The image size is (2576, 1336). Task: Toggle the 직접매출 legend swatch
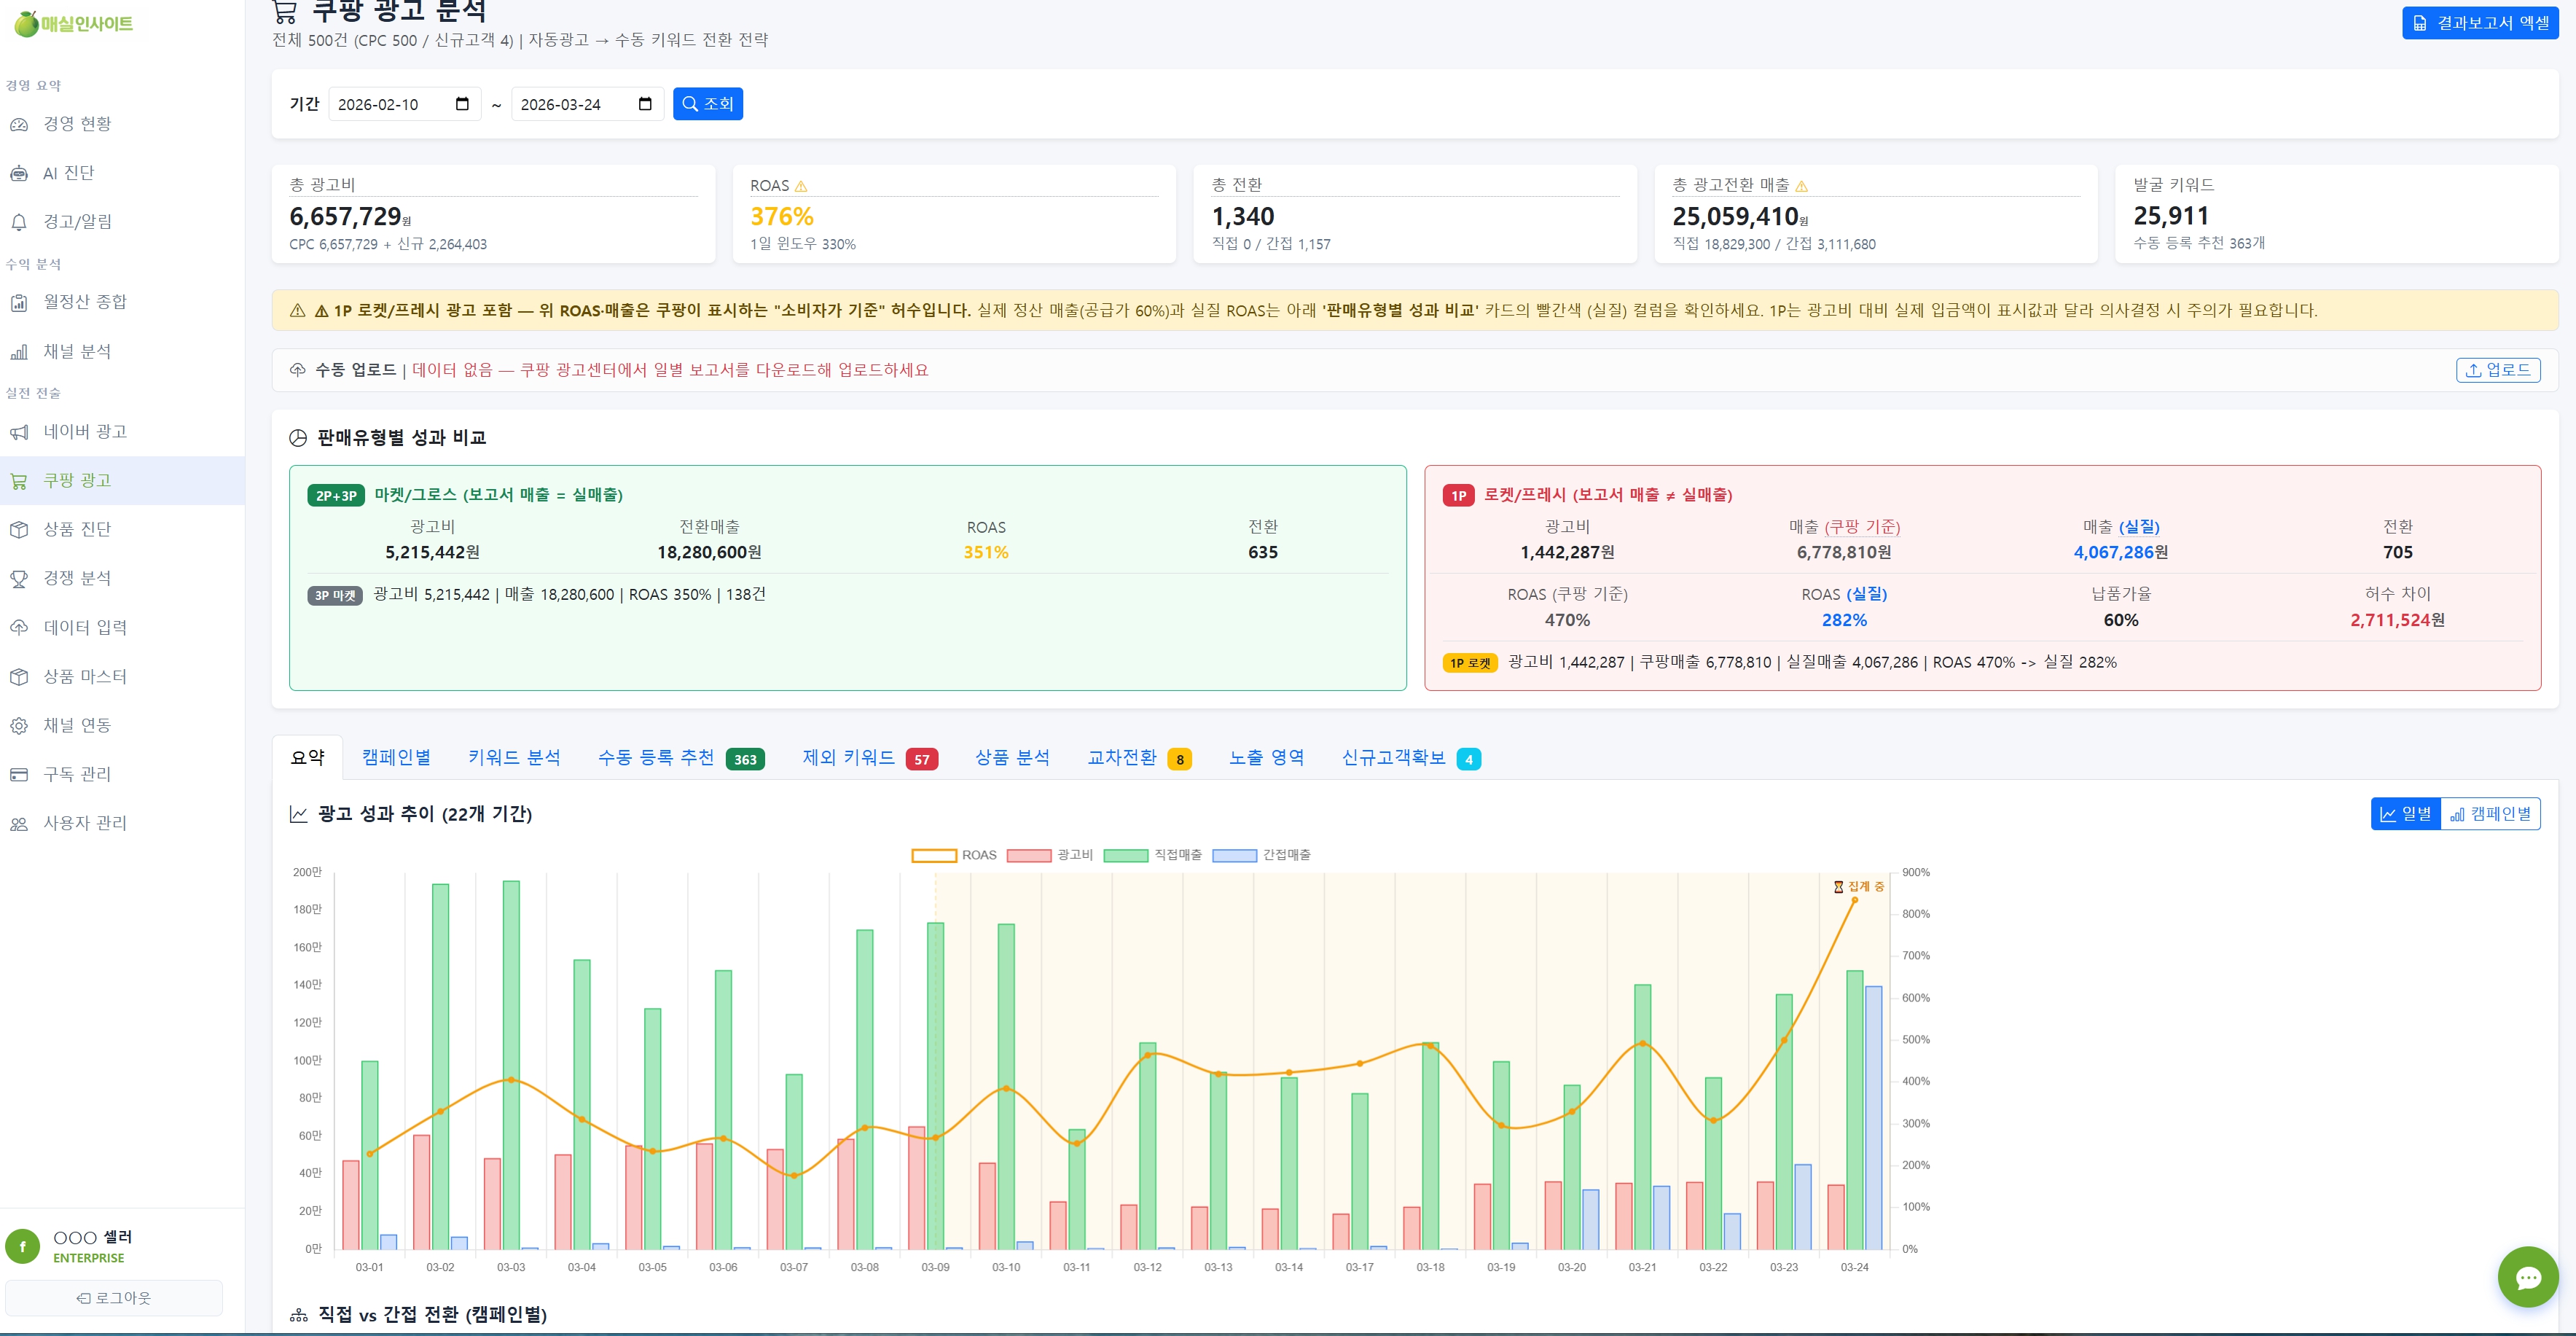(1126, 856)
